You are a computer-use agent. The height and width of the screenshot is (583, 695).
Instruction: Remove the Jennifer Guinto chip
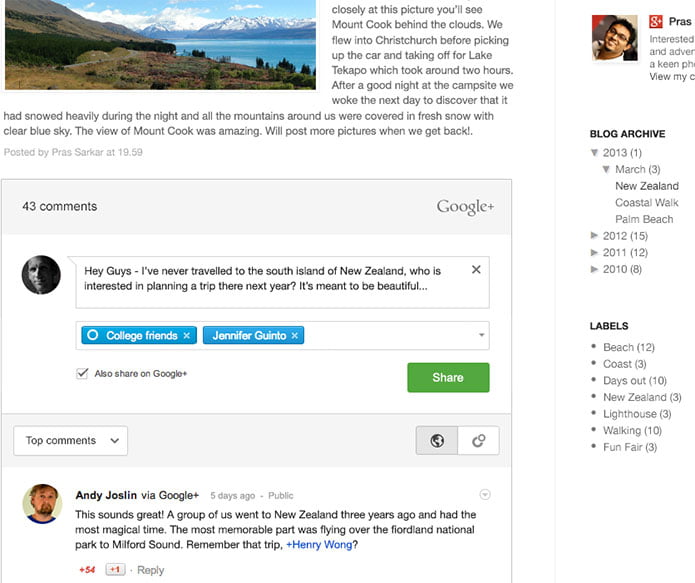click(295, 336)
